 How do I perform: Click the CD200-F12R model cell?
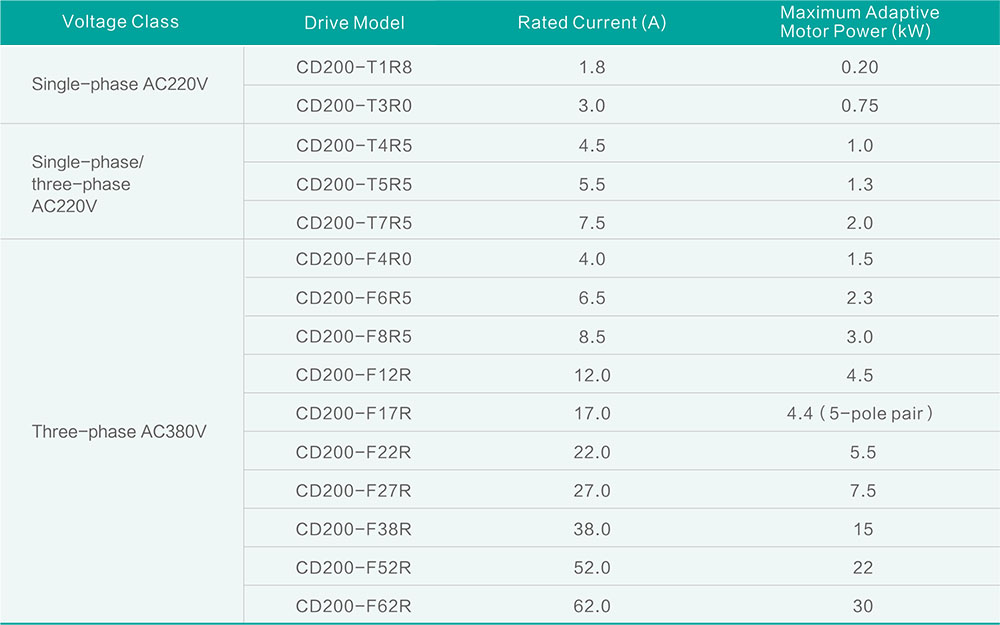pyautogui.click(x=354, y=375)
